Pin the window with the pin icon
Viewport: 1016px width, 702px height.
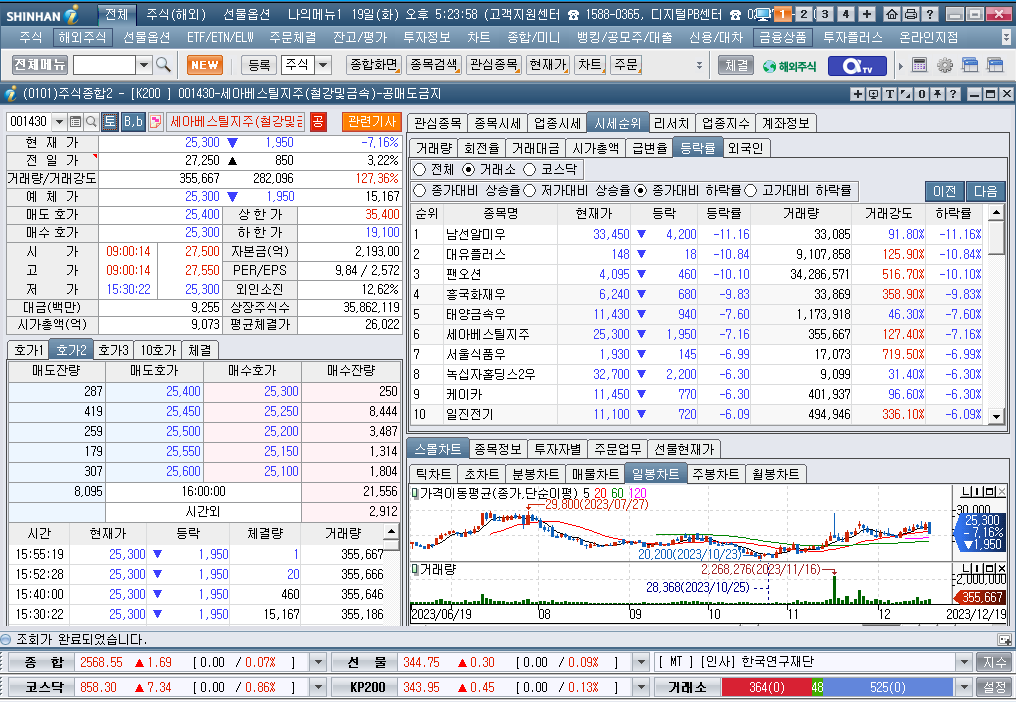coord(937,94)
